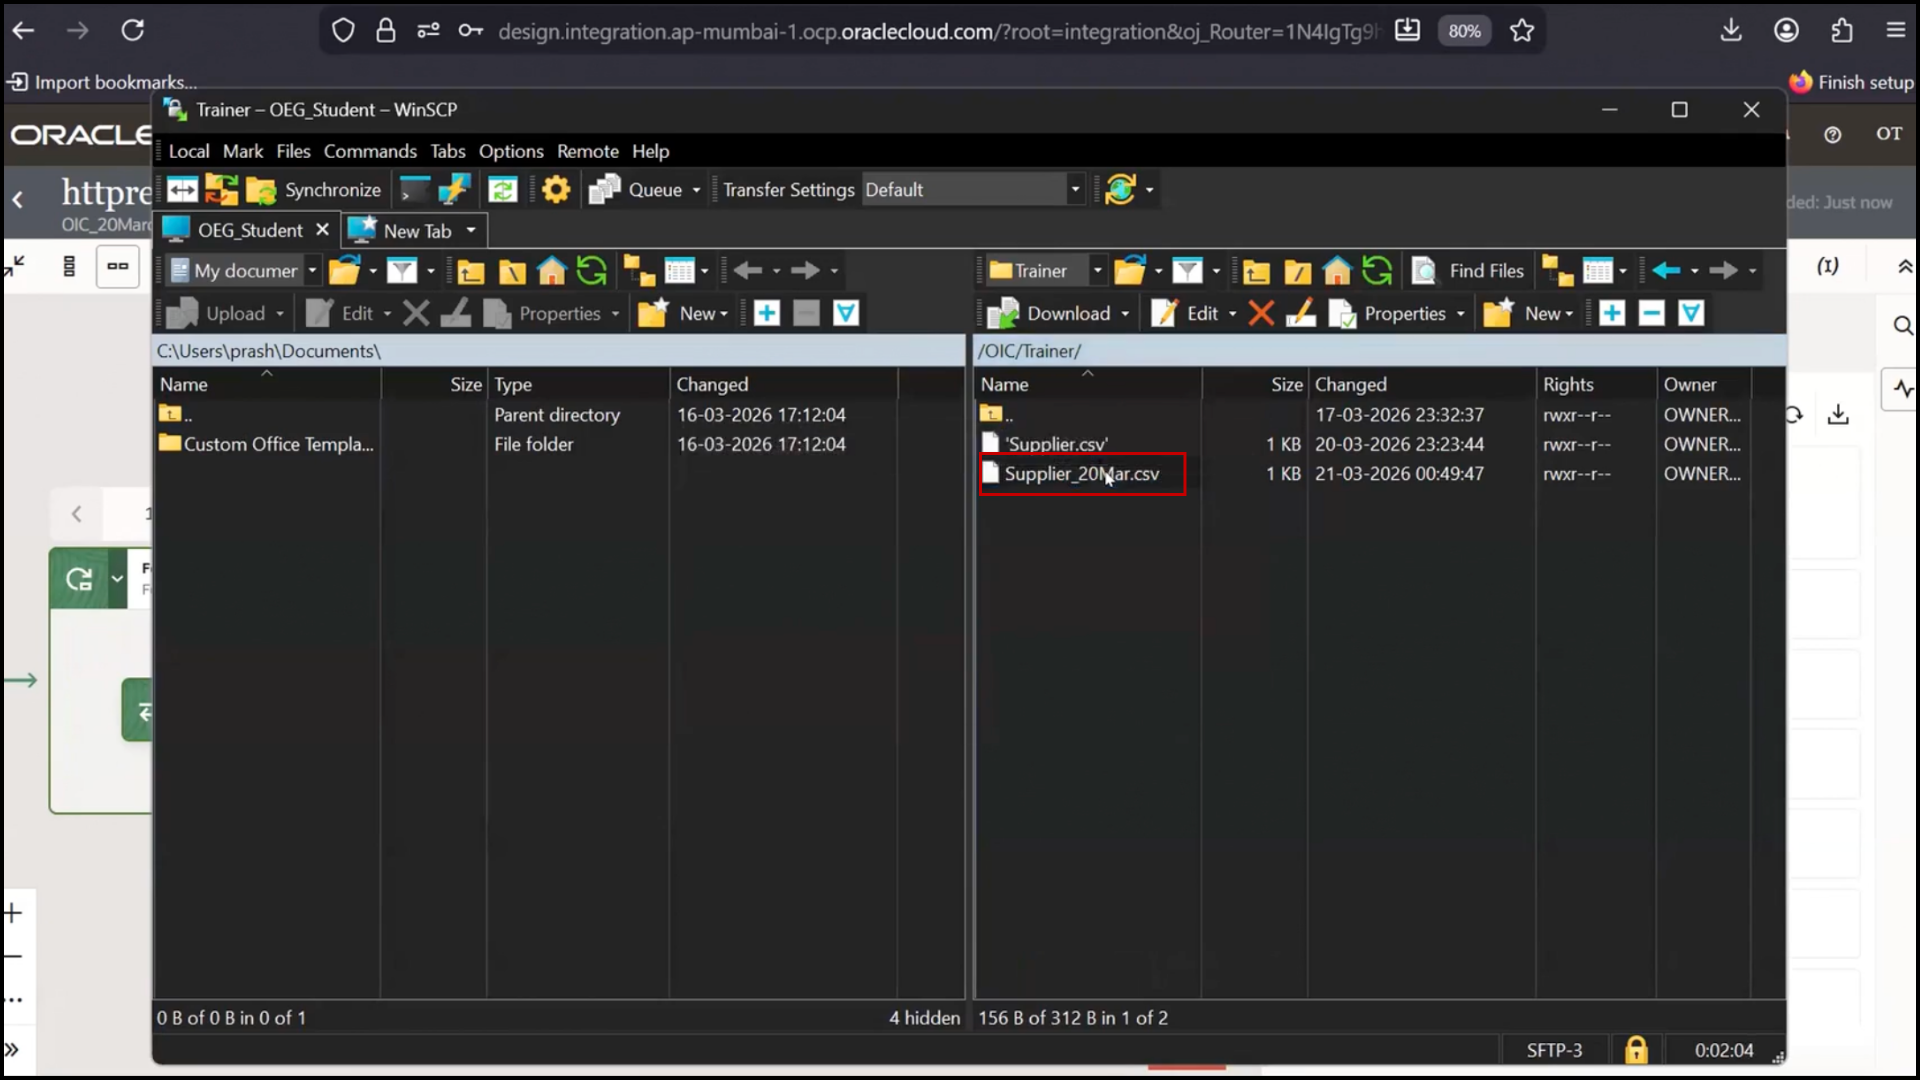This screenshot has height=1080, width=1920.
Task: Open the console terminal icon
Action: (414, 190)
